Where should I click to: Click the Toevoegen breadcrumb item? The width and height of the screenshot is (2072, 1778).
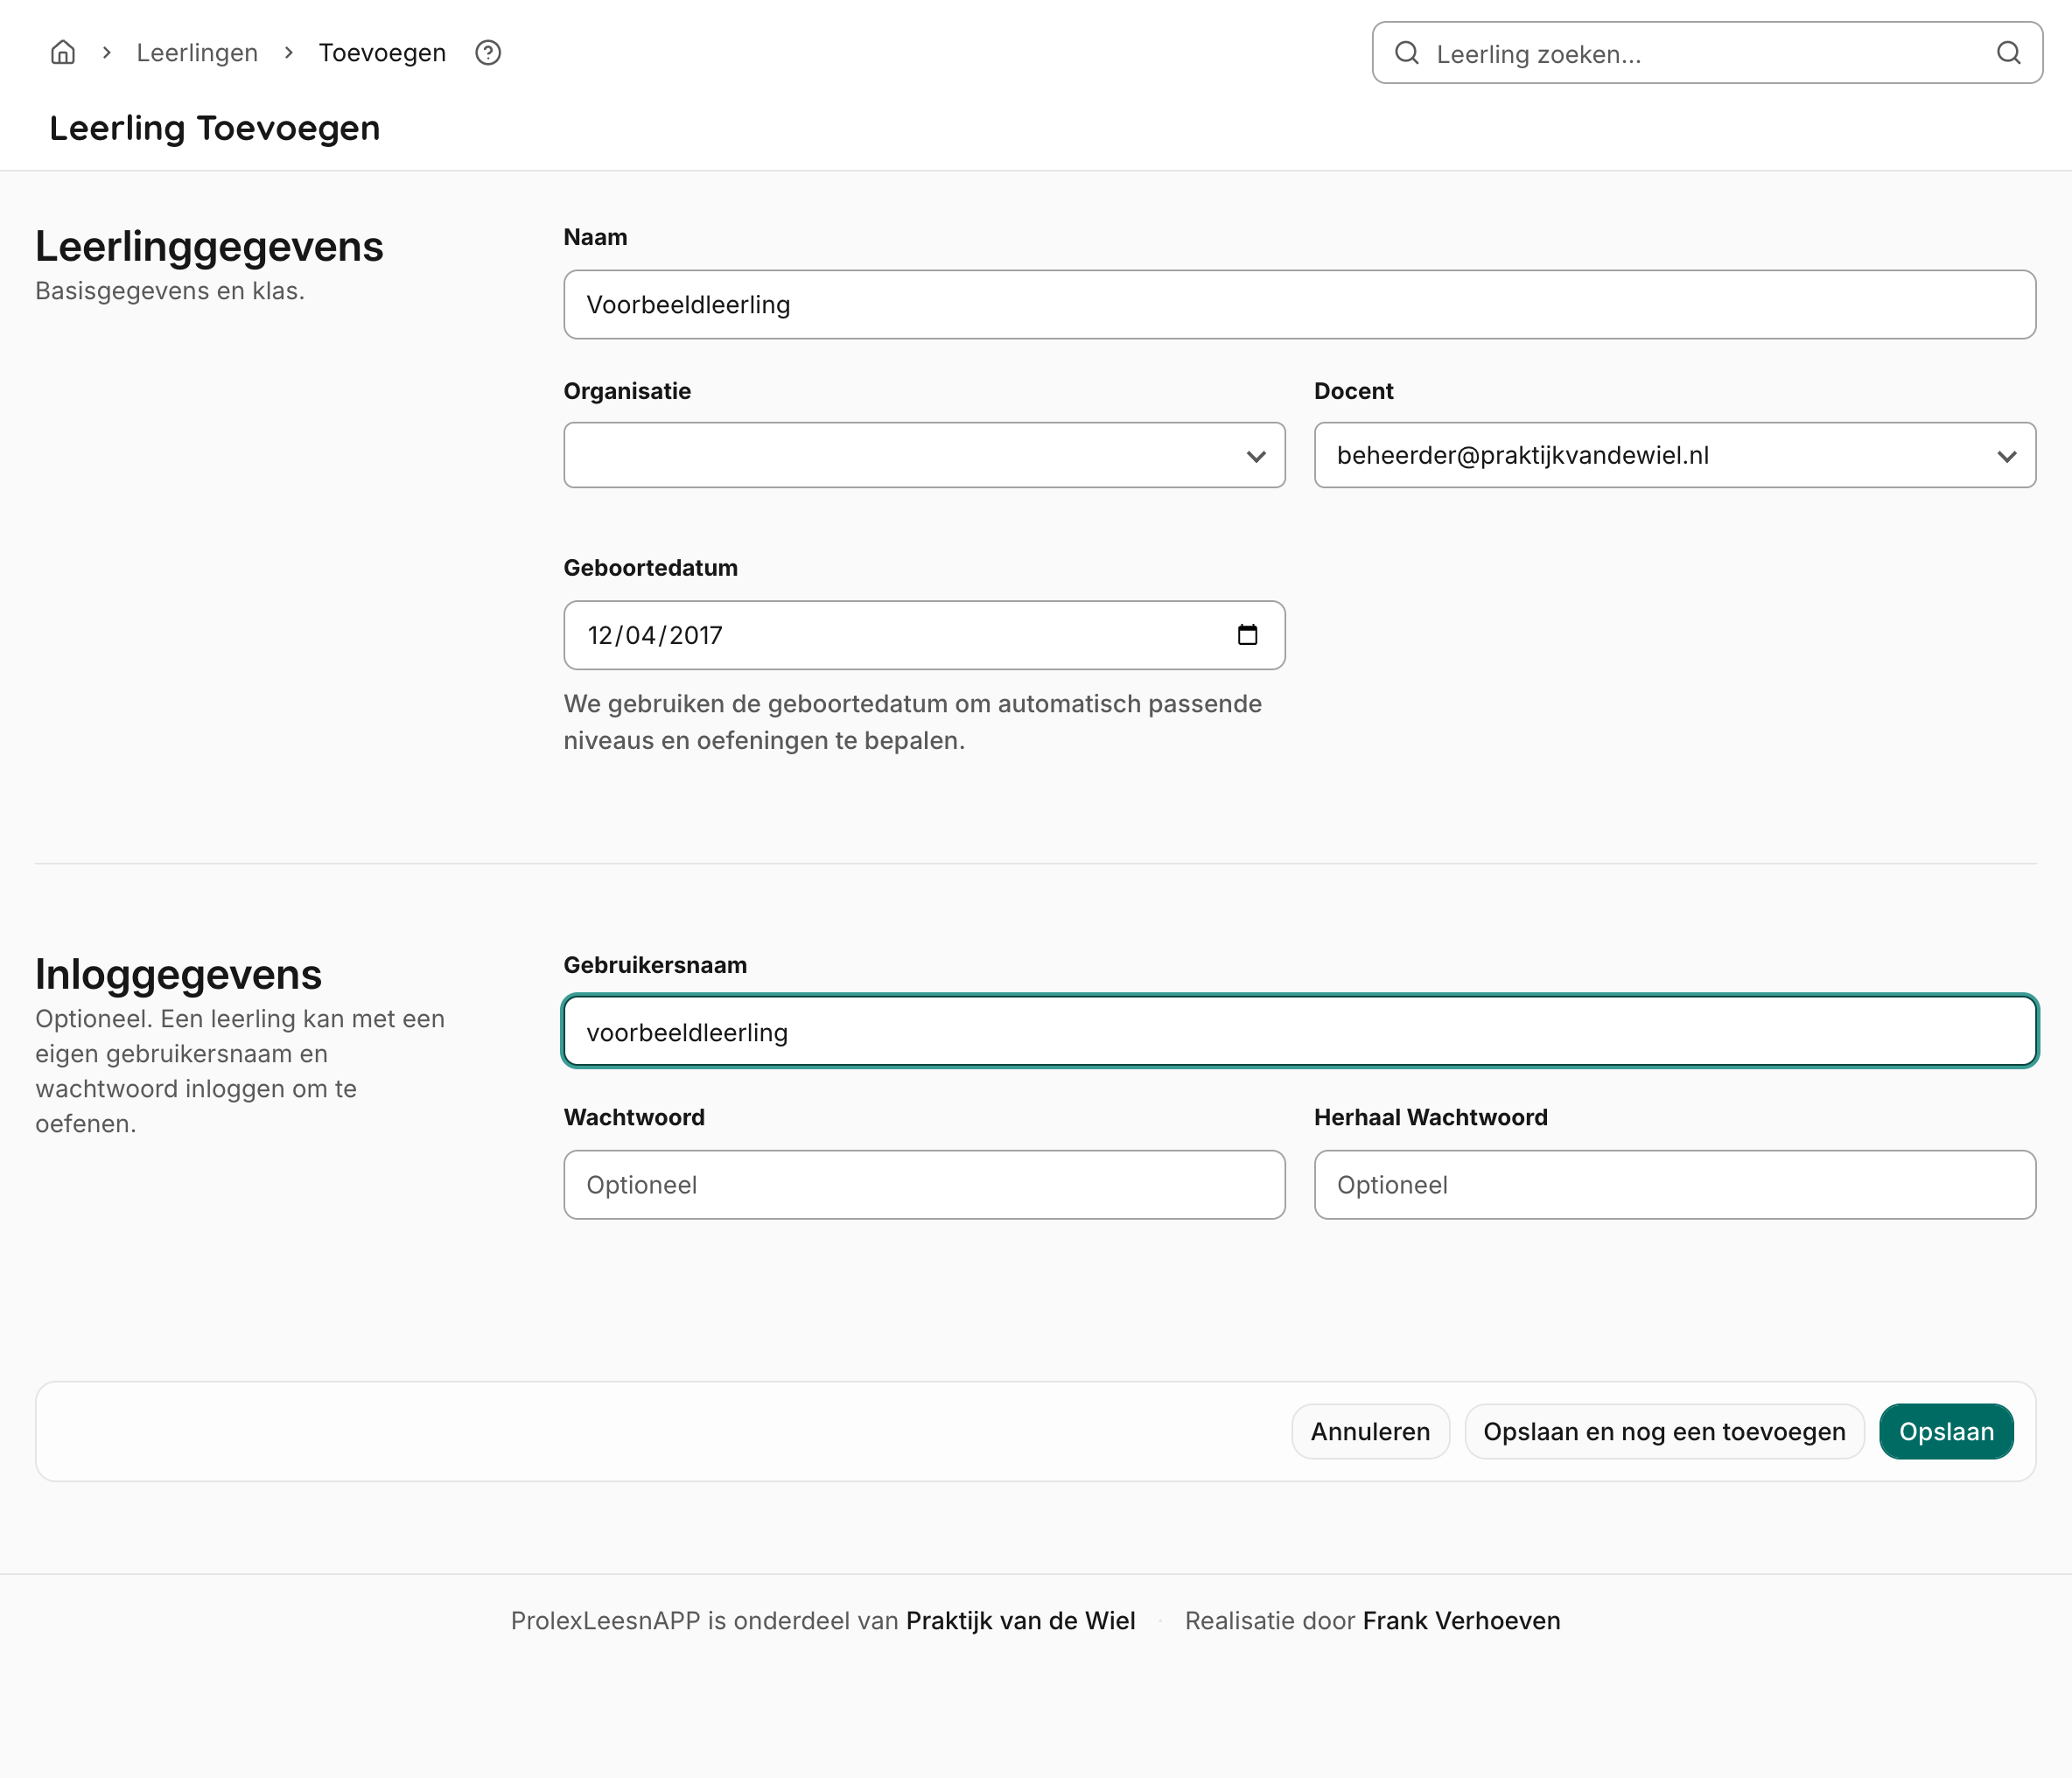pyautogui.click(x=382, y=53)
